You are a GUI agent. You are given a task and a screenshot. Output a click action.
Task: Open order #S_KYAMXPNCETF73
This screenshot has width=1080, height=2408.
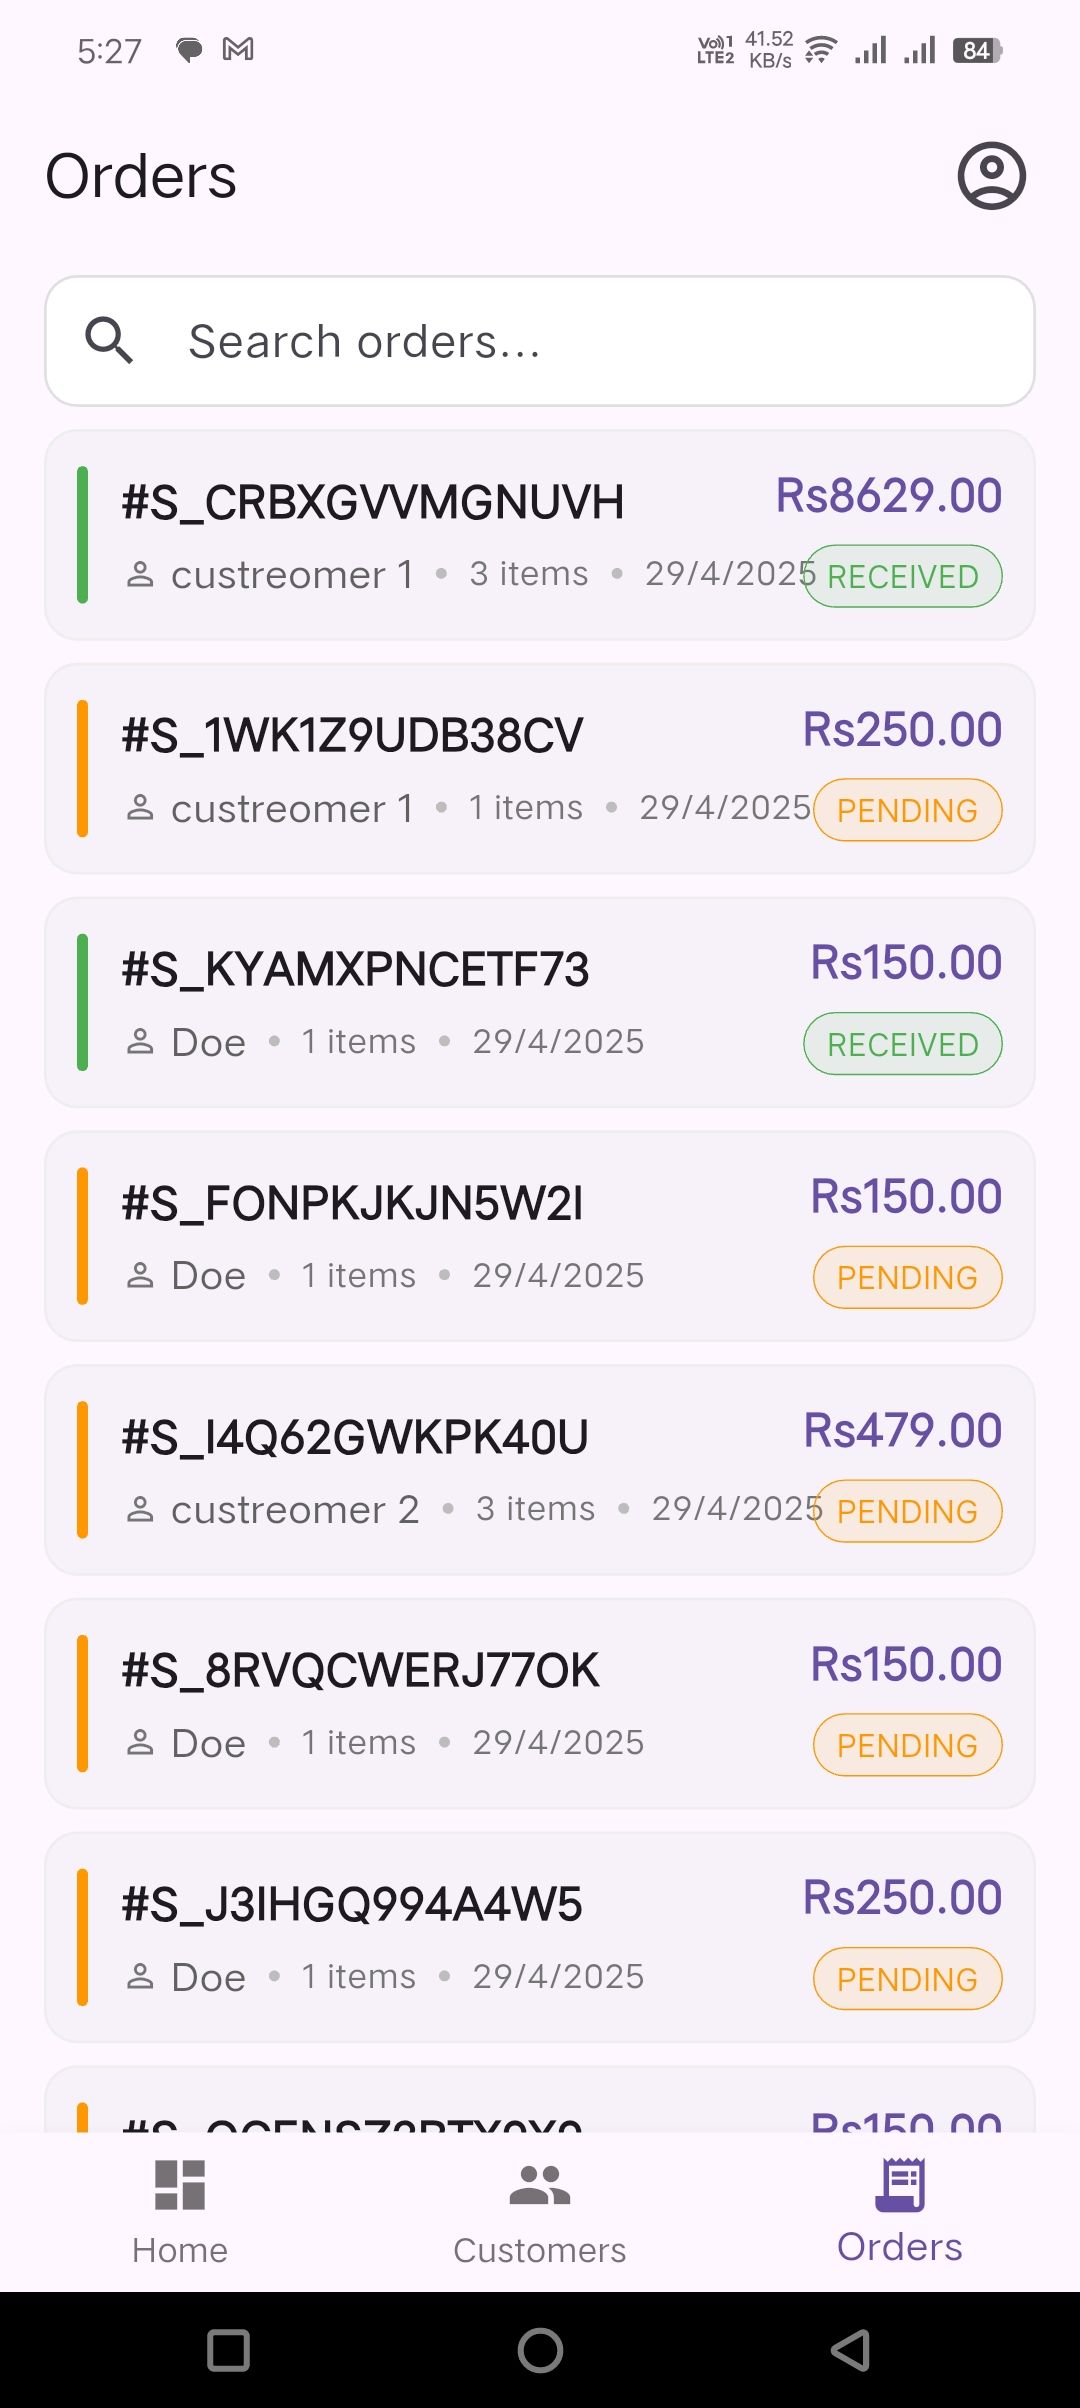click(x=355, y=970)
